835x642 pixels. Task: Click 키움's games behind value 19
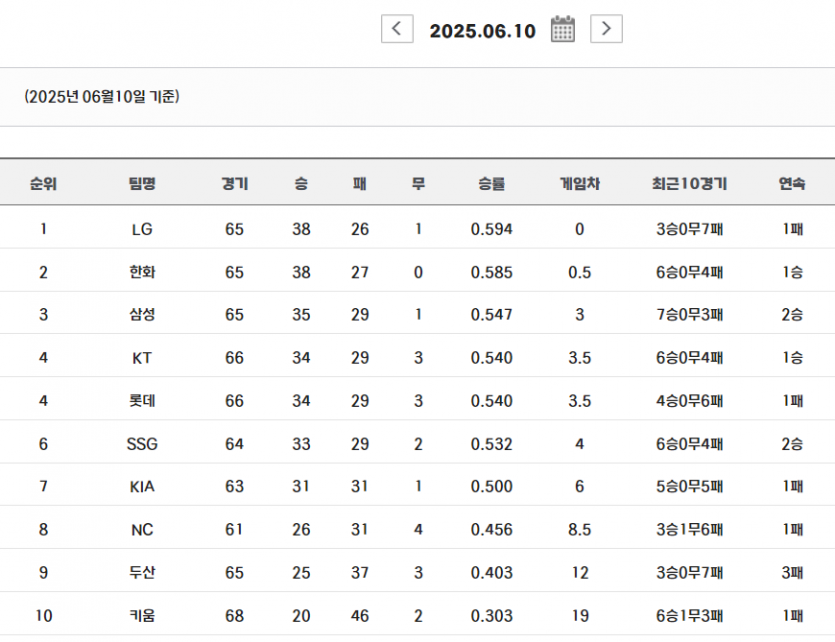pyautogui.click(x=580, y=616)
